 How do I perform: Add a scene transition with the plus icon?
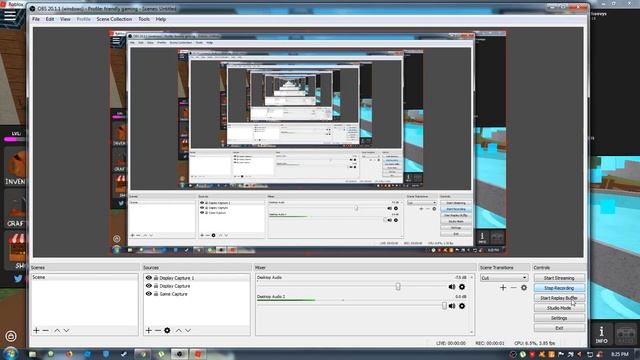[x=503, y=288]
